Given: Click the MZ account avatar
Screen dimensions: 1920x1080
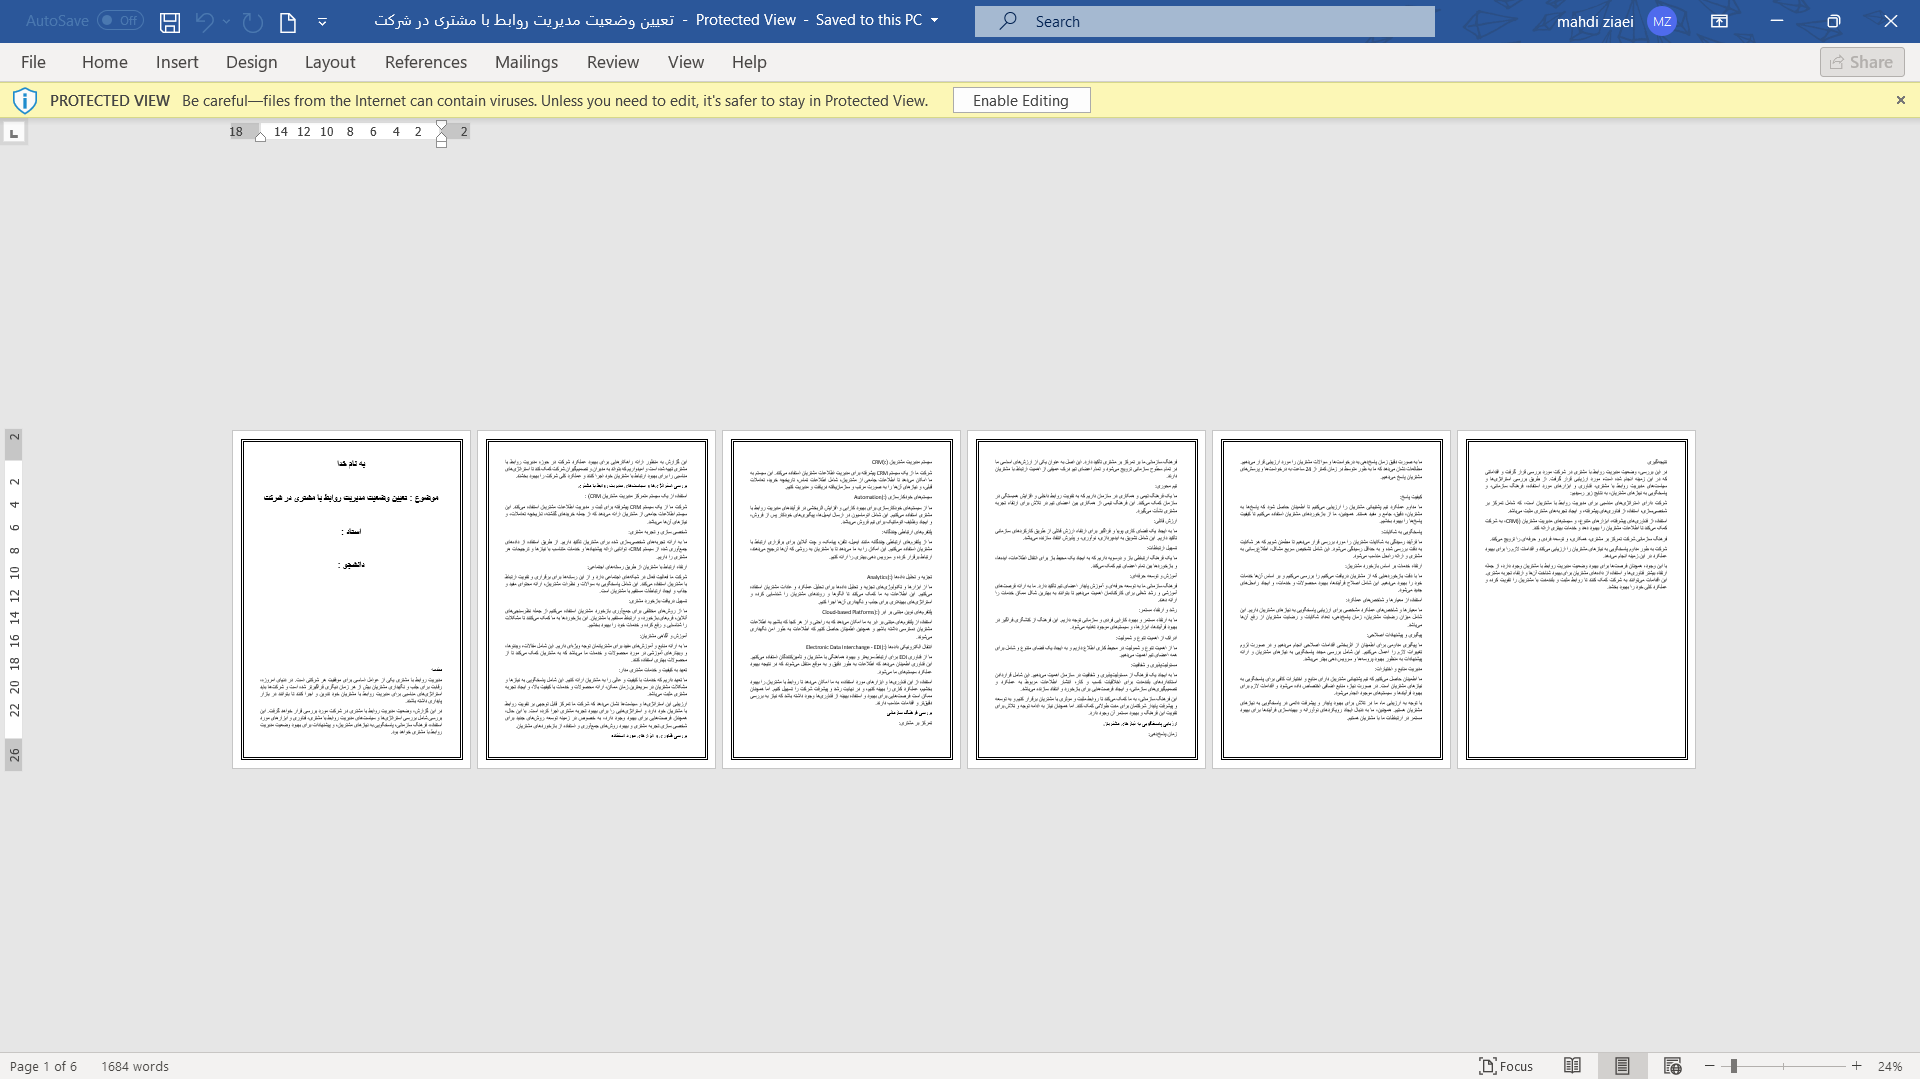Looking at the screenshot, I should click(x=1662, y=21).
